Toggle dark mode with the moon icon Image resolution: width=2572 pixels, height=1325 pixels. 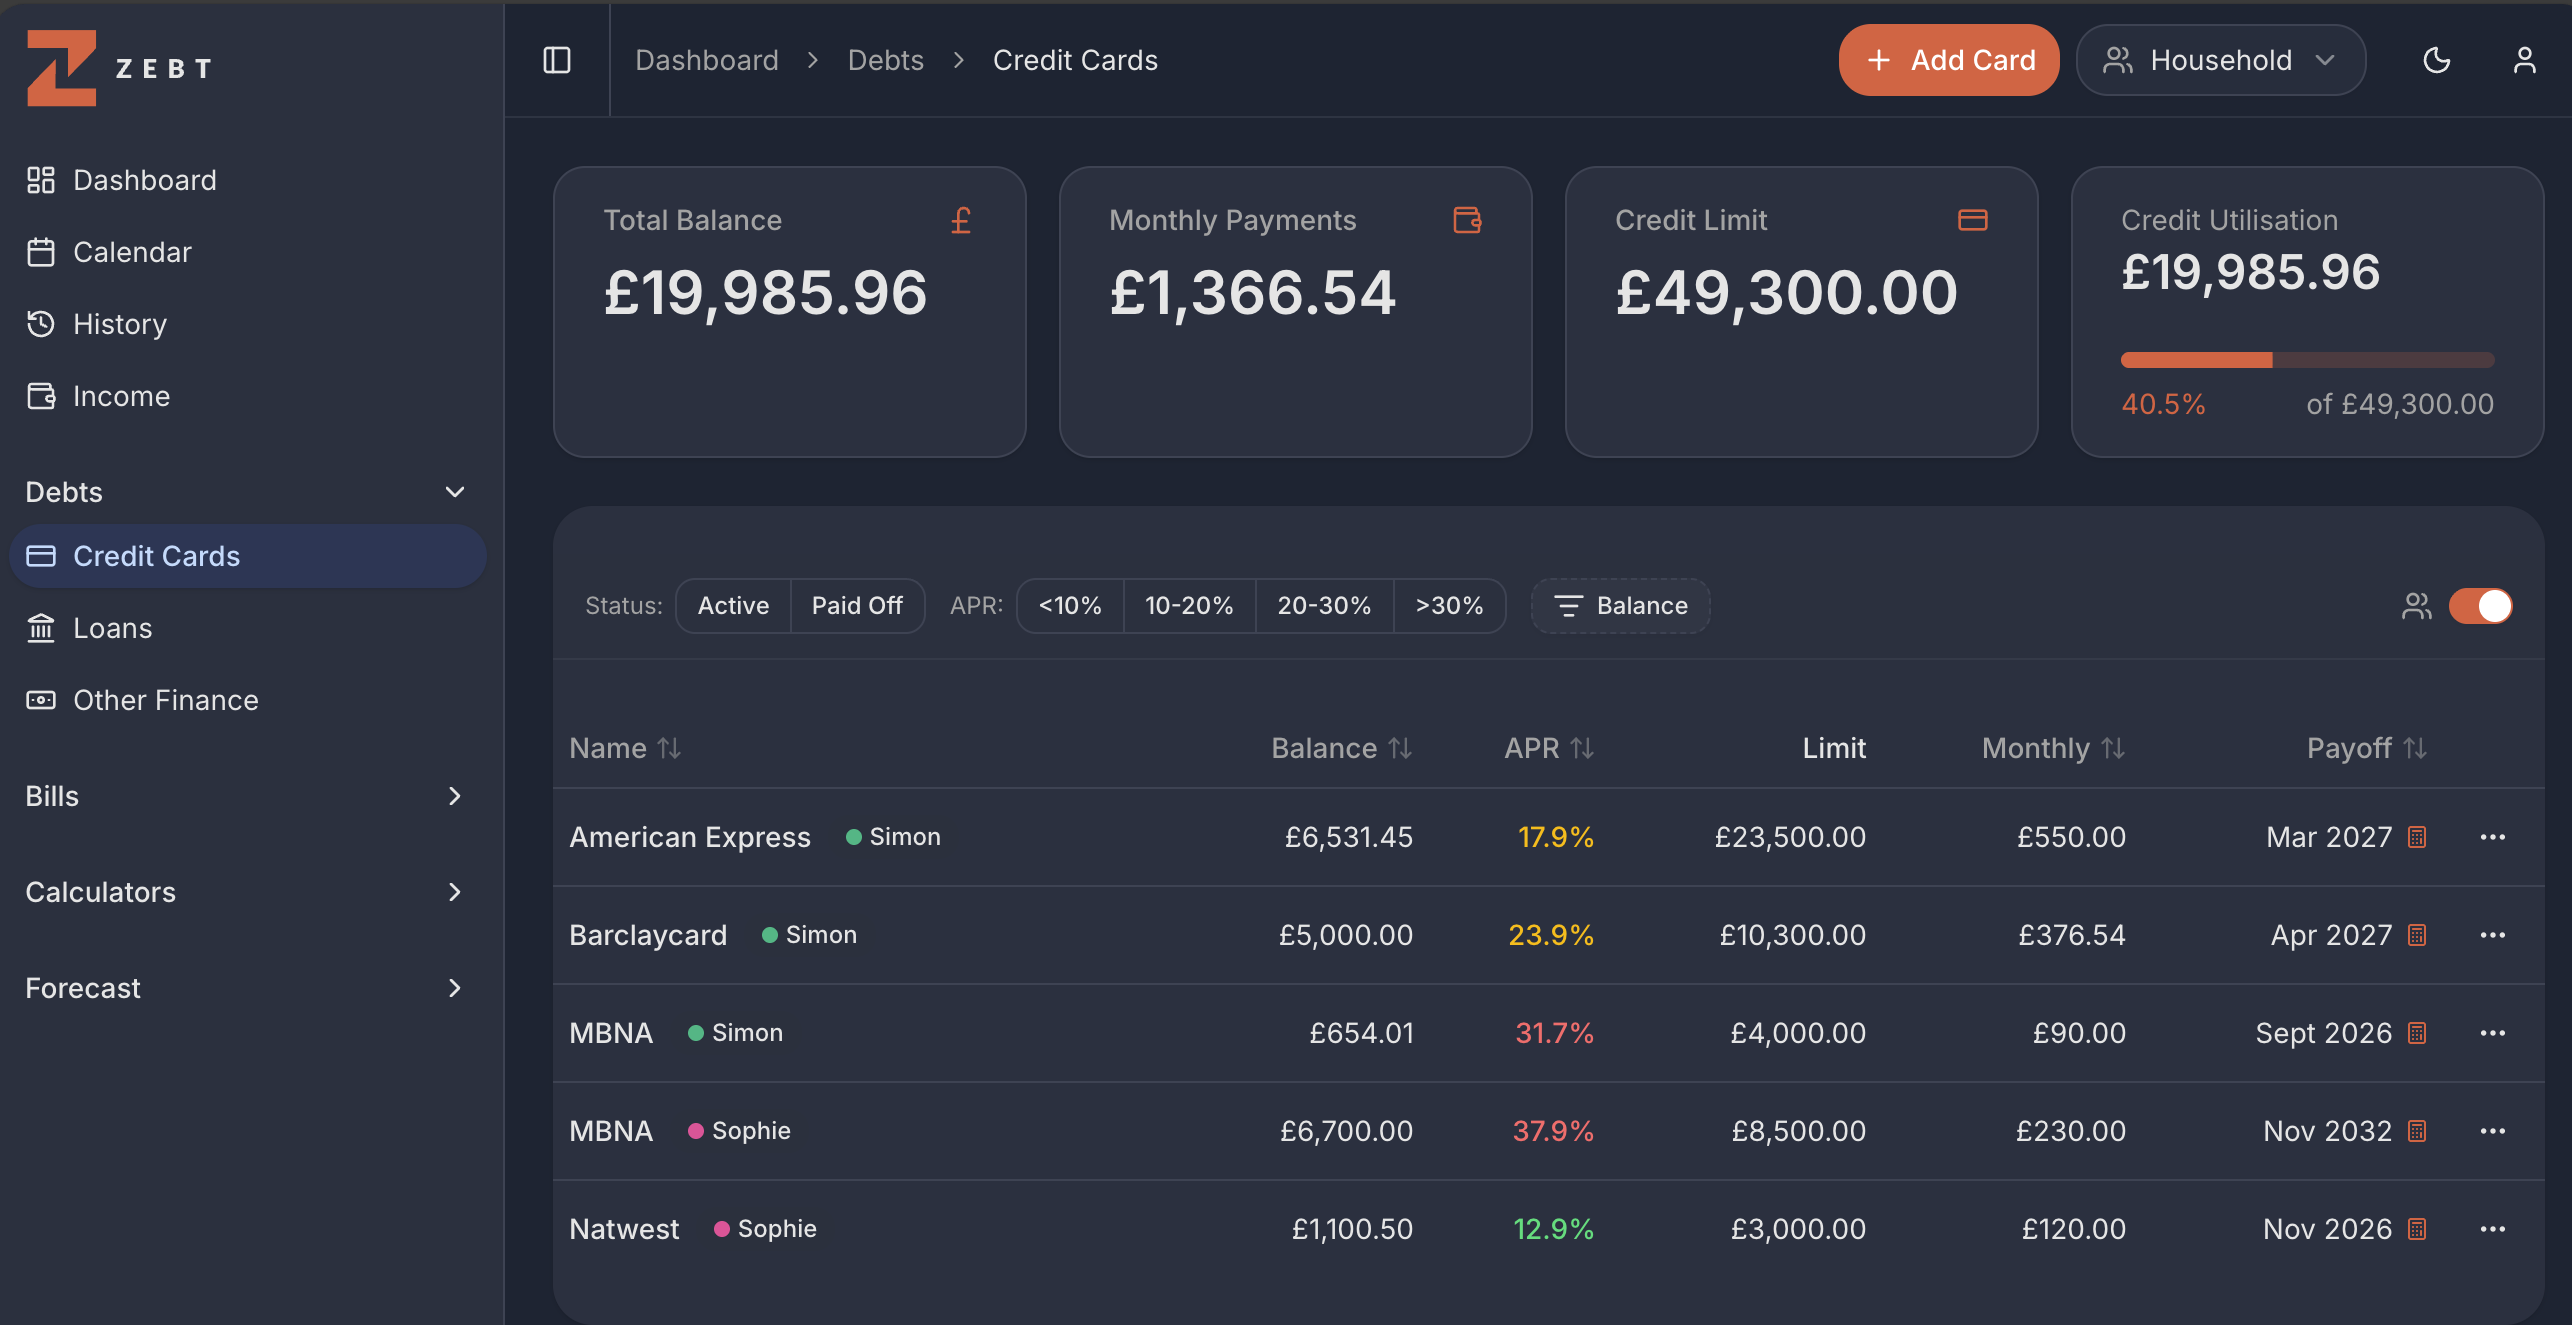click(2437, 60)
